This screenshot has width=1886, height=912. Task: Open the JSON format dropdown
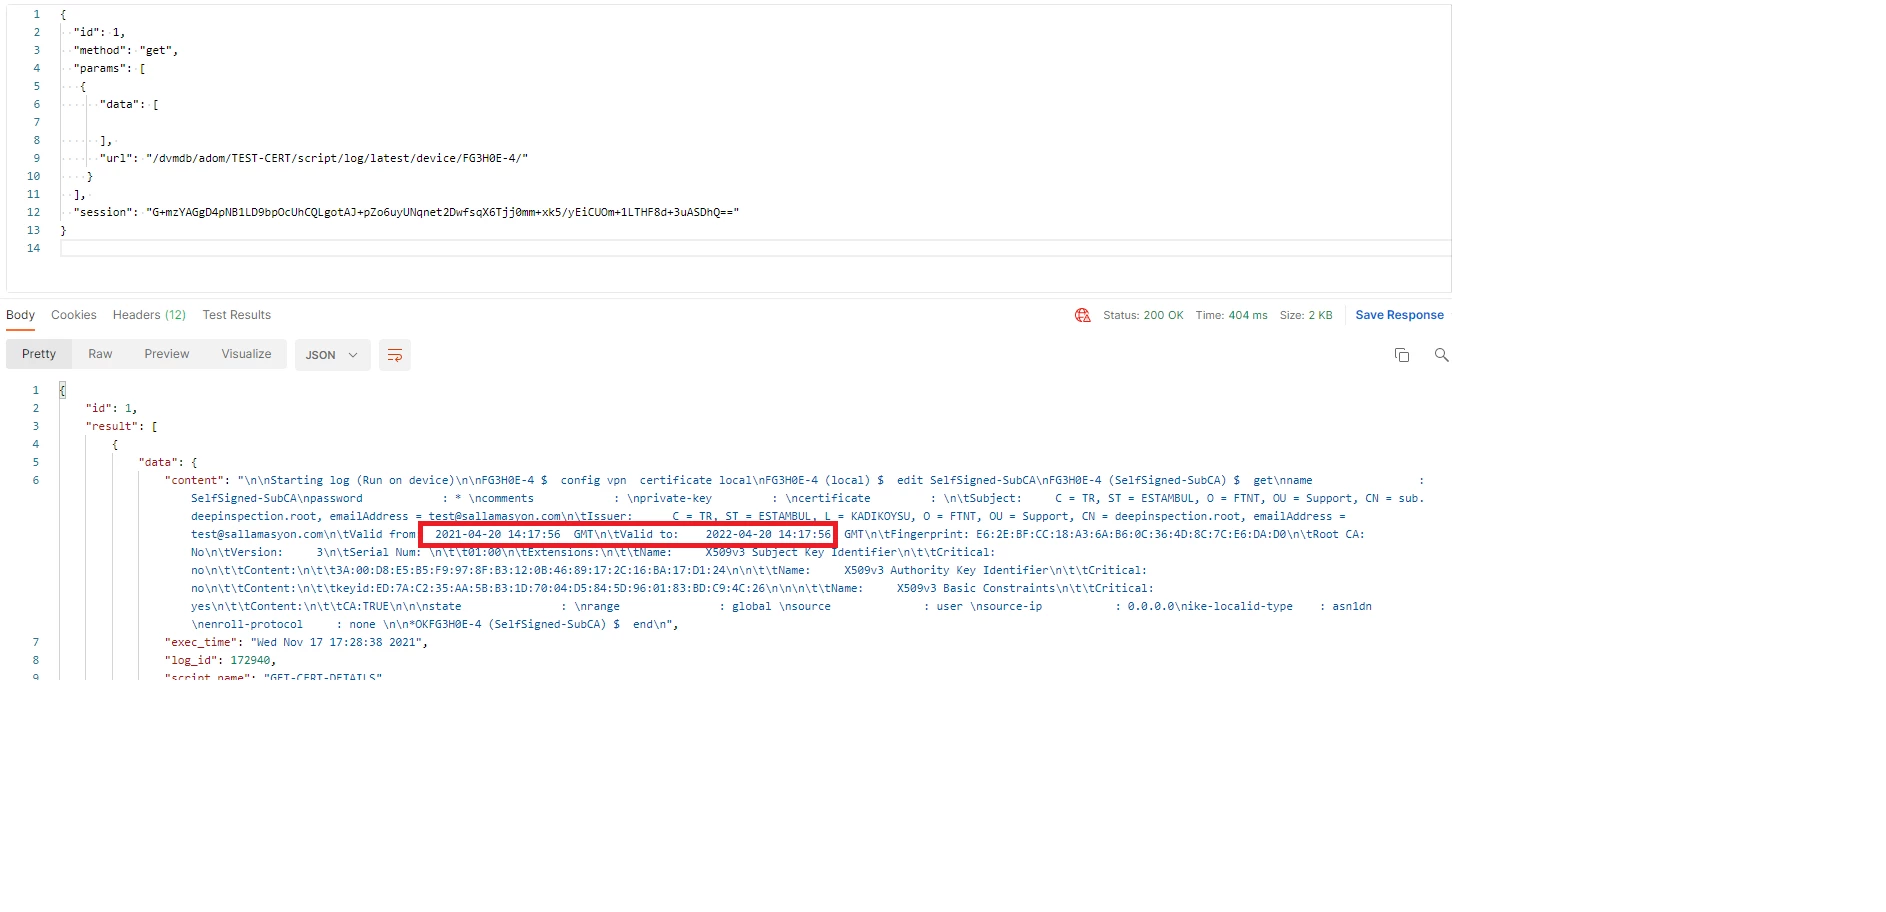point(332,355)
